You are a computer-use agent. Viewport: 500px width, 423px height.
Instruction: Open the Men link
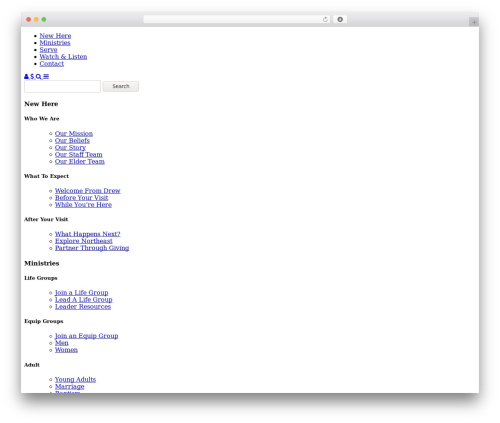pyautogui.click(x=62, y=343)
